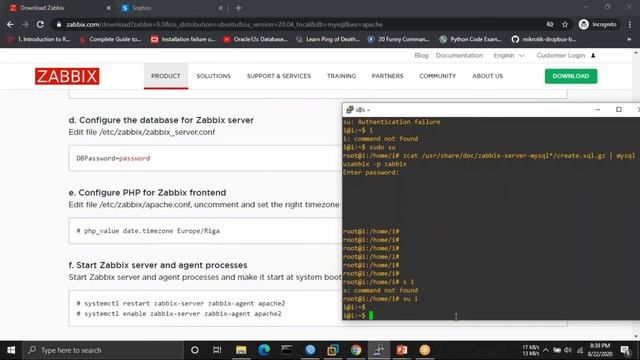
Task: Open the Windows Start menu
Action: [11, 350]
